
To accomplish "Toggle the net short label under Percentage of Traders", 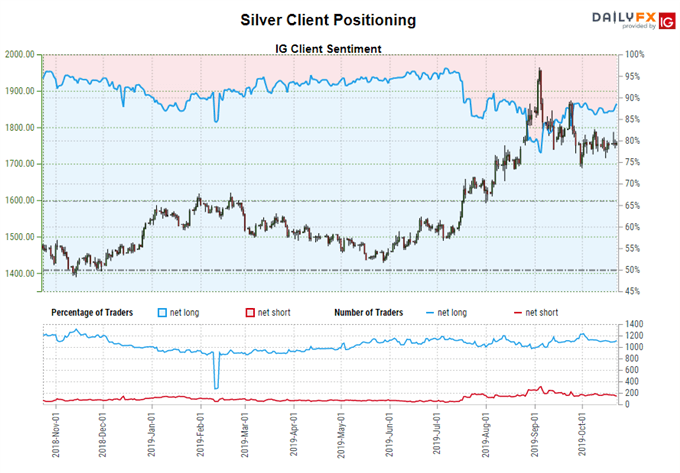I will (275, 312).
